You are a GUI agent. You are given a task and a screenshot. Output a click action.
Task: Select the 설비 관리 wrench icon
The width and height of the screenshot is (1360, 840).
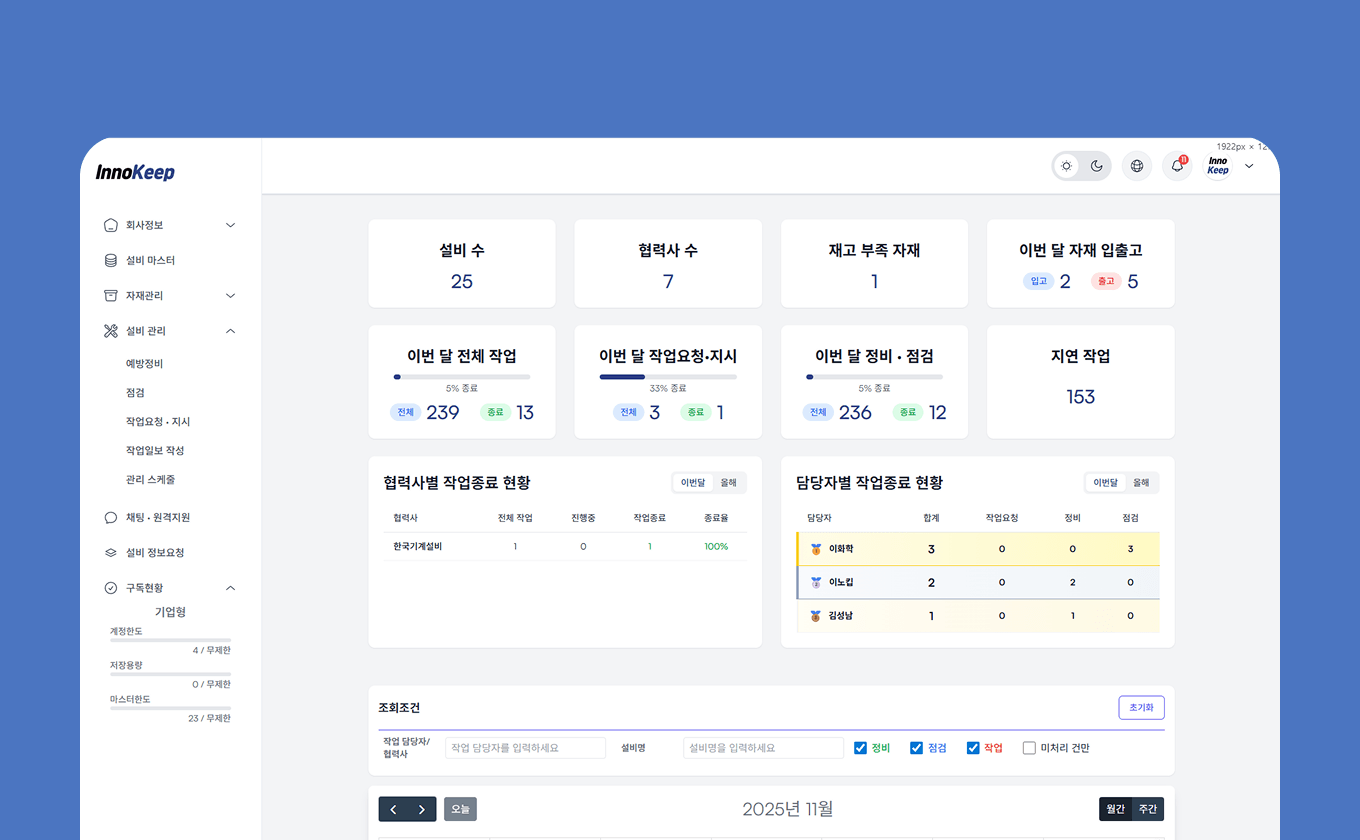(110, 330)
